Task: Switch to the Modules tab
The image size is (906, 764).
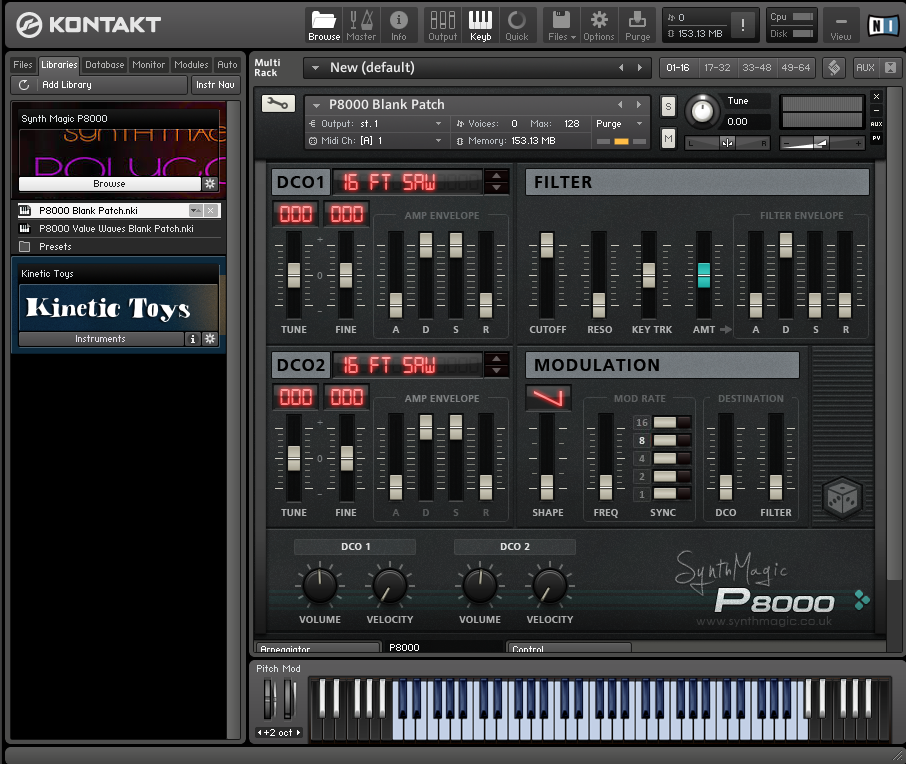Action: [x=191, y=65]
